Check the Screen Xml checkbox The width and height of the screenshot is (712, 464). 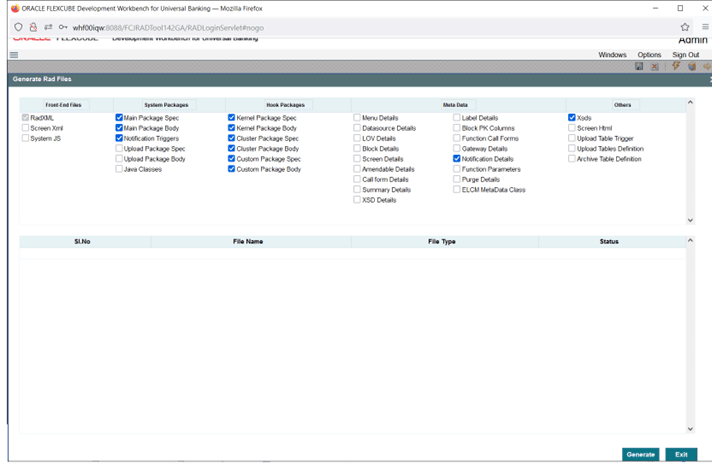(x=25, y=128)
